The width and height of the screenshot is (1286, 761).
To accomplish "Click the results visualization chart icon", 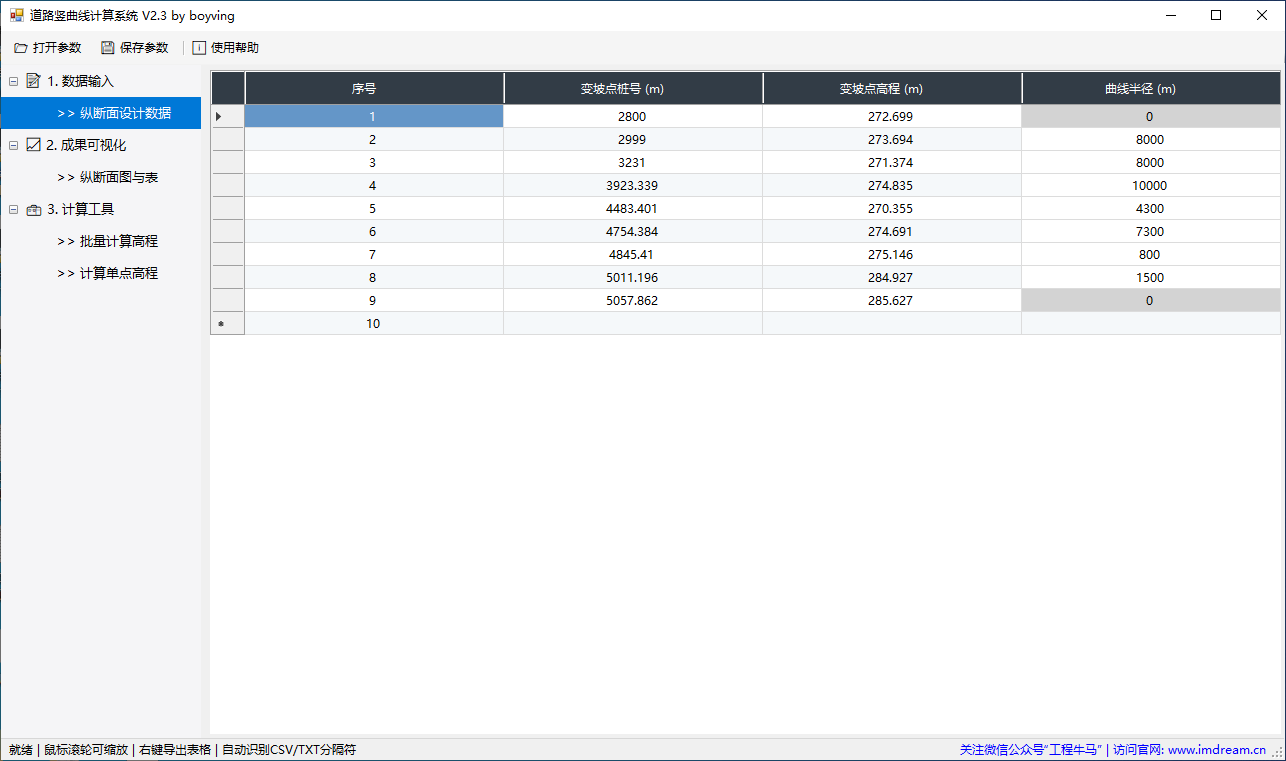I will [x=33, y=145].
